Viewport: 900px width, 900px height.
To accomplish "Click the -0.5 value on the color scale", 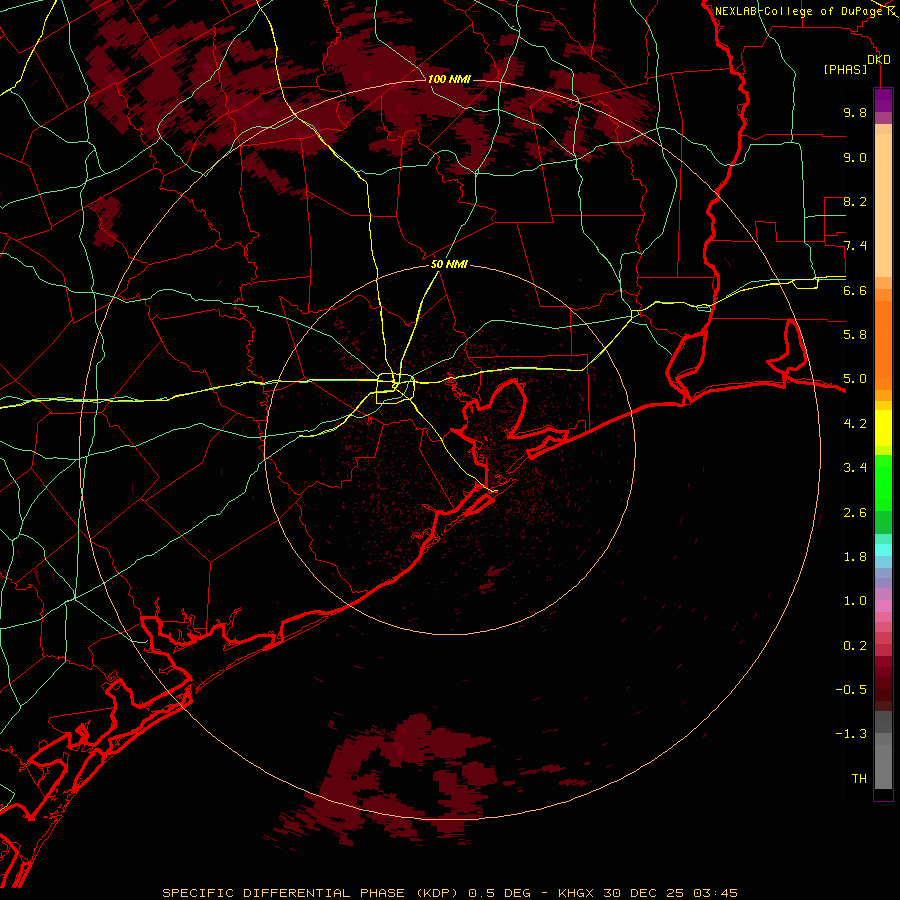I will [851, 690].
